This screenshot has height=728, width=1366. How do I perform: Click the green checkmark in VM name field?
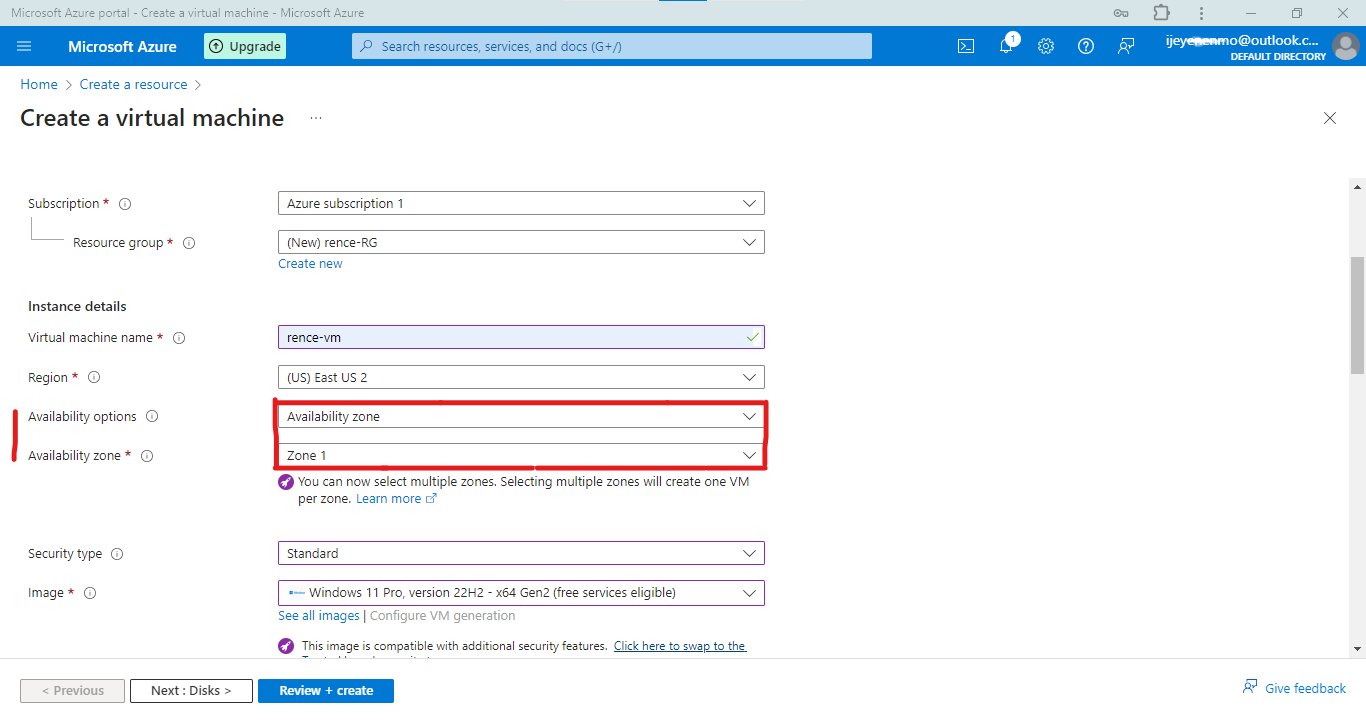click(752, 337)
